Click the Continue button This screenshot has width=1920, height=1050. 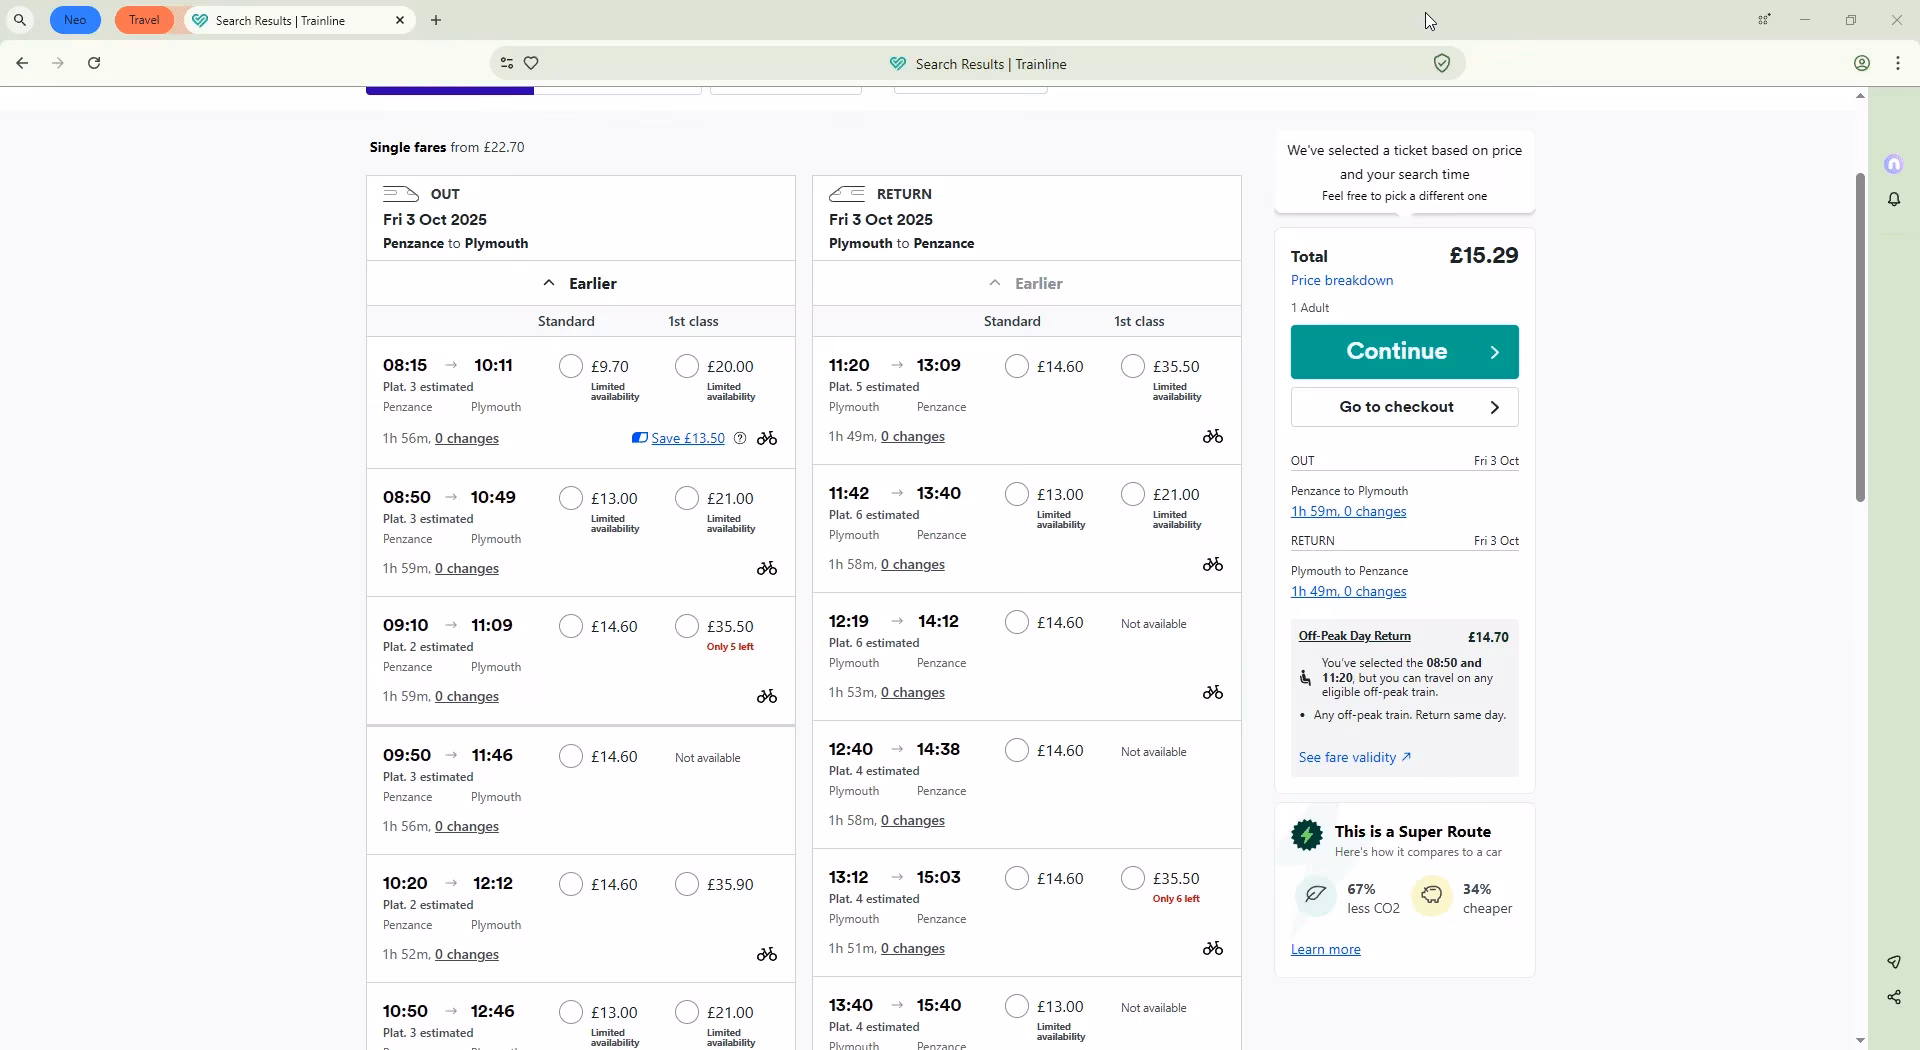coord(1404,351)
